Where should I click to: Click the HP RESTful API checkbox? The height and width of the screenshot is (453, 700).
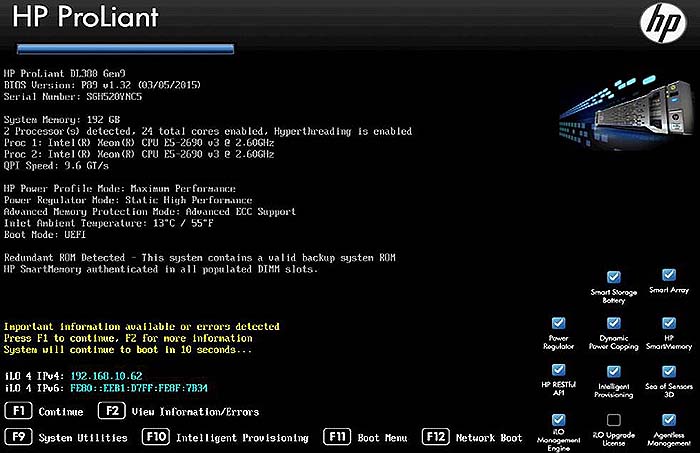(x=558, y=370)
